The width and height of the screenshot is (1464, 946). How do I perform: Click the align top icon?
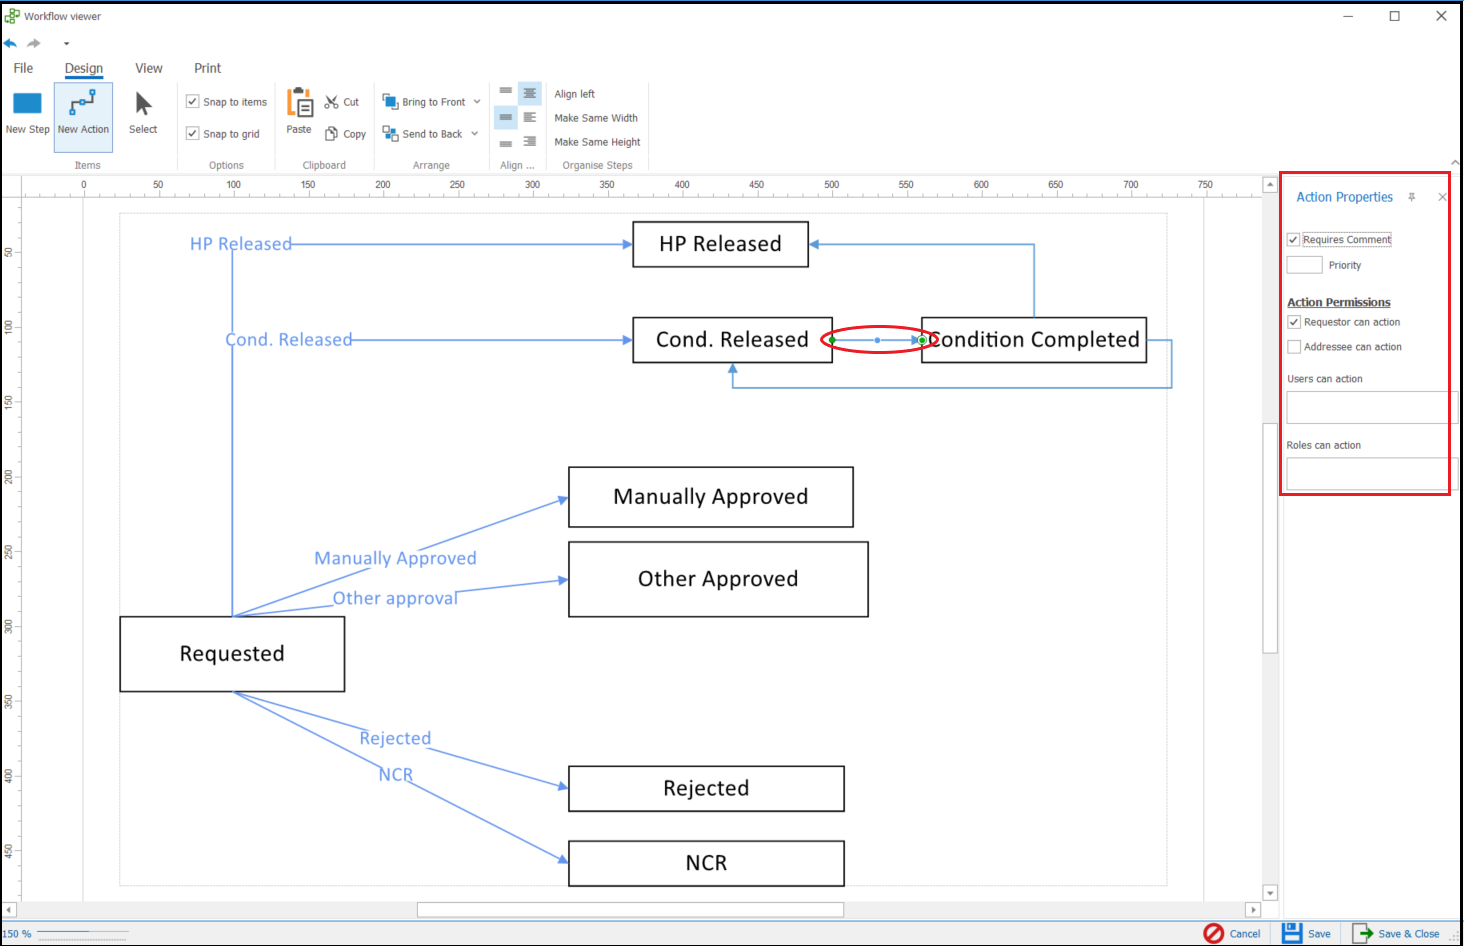(506, 93)
